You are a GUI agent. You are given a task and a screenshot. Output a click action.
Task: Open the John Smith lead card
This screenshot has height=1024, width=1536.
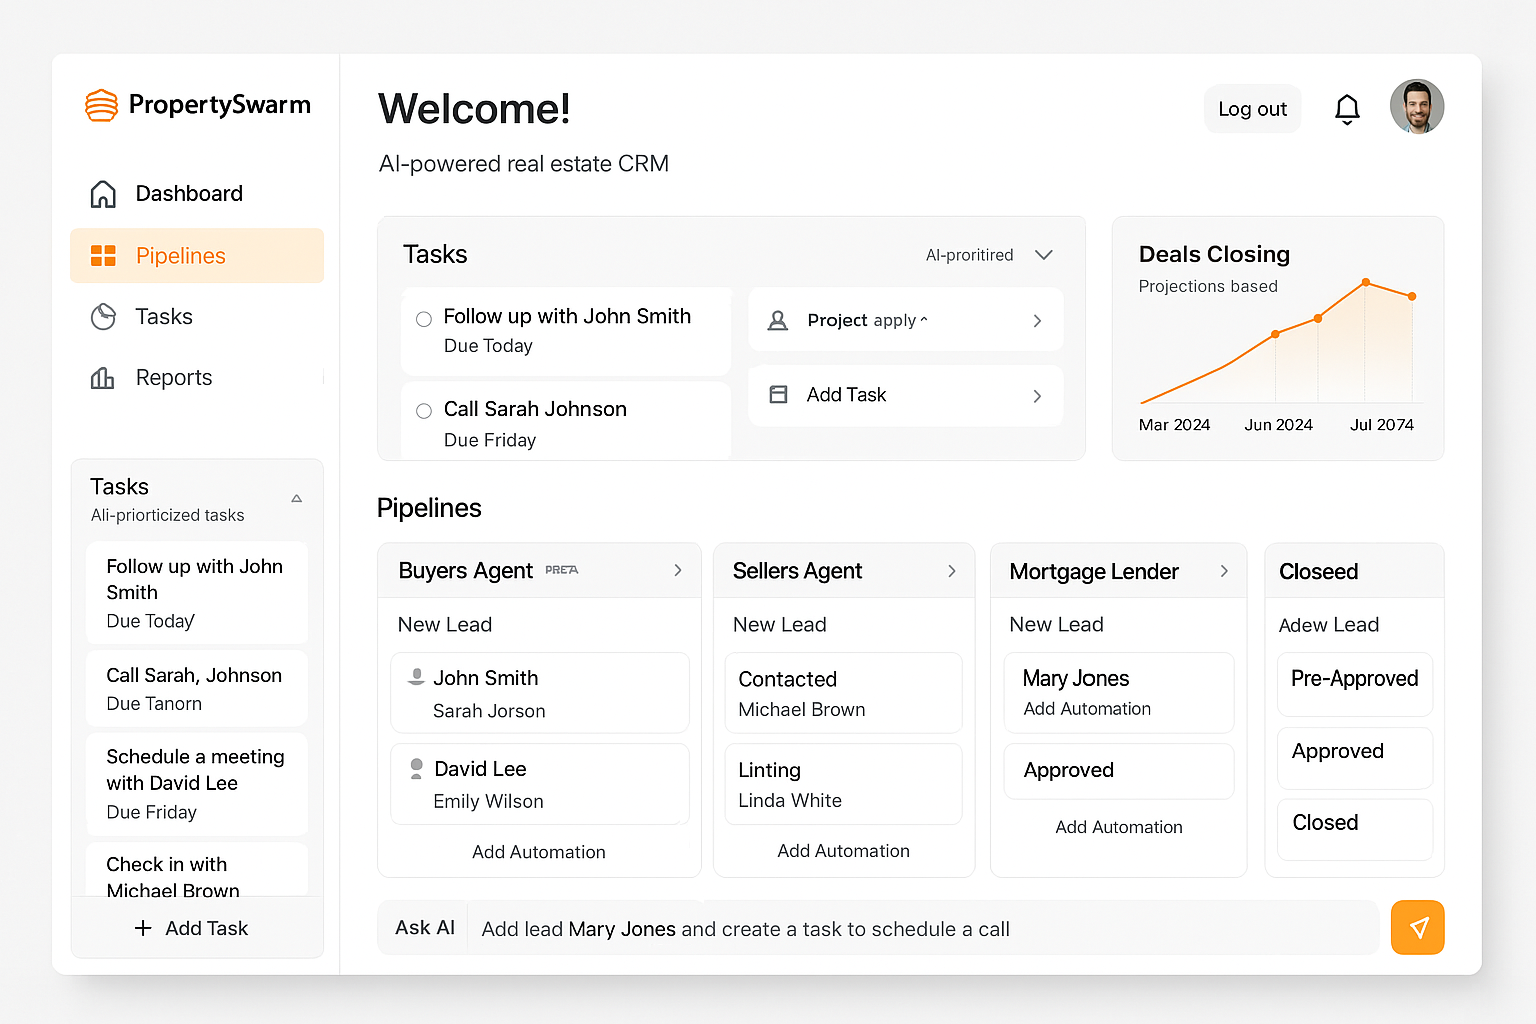540,693
